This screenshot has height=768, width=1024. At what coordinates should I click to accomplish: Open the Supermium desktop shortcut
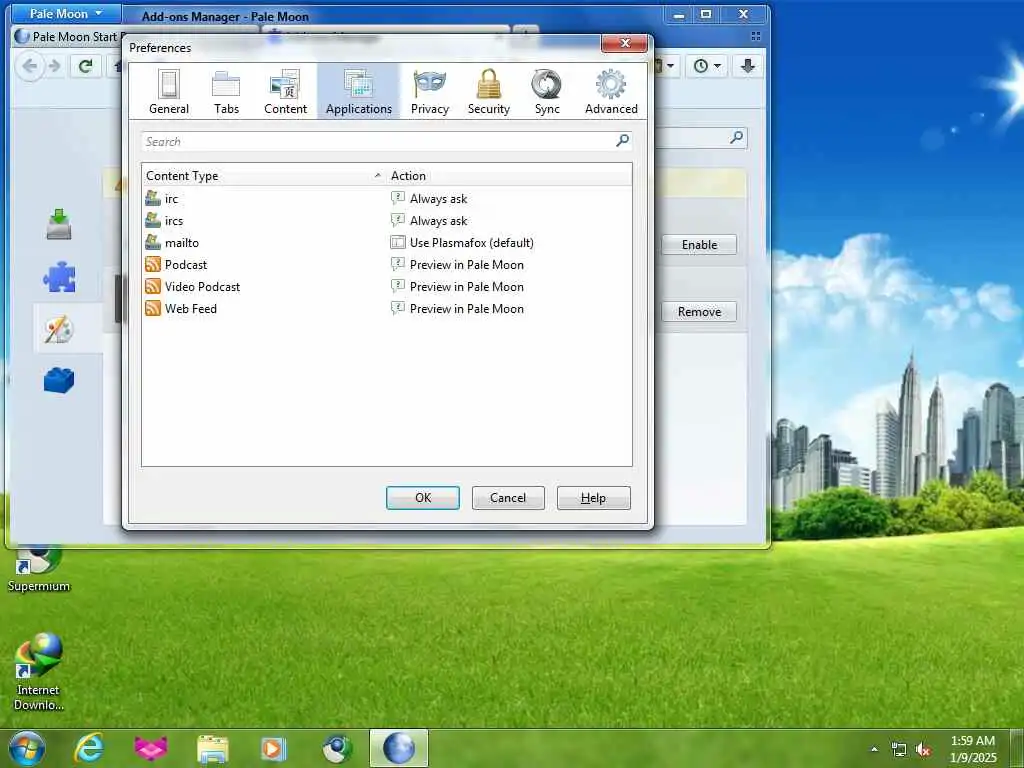(39, 568)
